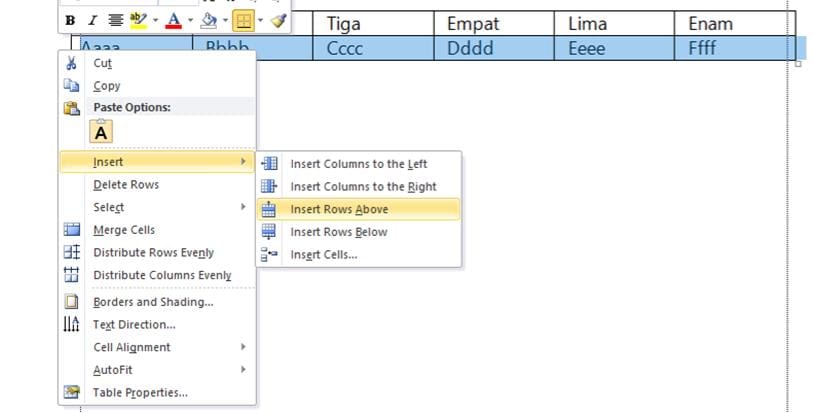Click Delete Rows in context menu

point(126,185)
